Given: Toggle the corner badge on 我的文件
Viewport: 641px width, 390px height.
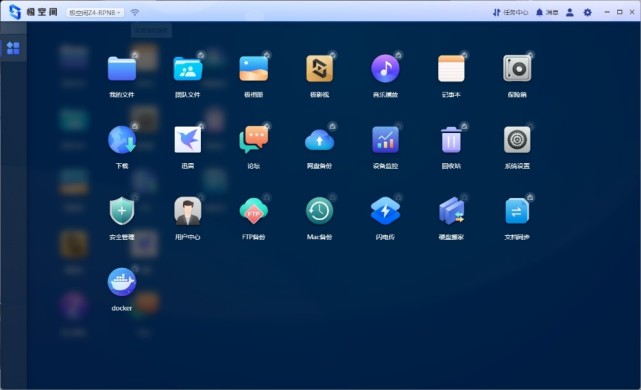Looking at the screenshot, I should point(135,55).
